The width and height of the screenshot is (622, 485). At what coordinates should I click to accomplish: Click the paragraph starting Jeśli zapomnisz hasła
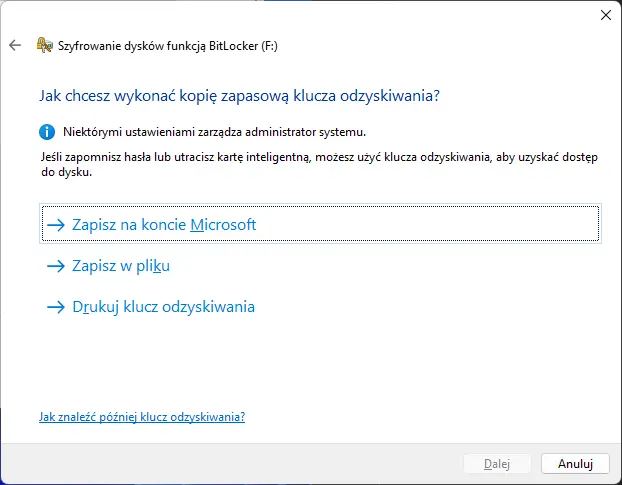(319, 165)
